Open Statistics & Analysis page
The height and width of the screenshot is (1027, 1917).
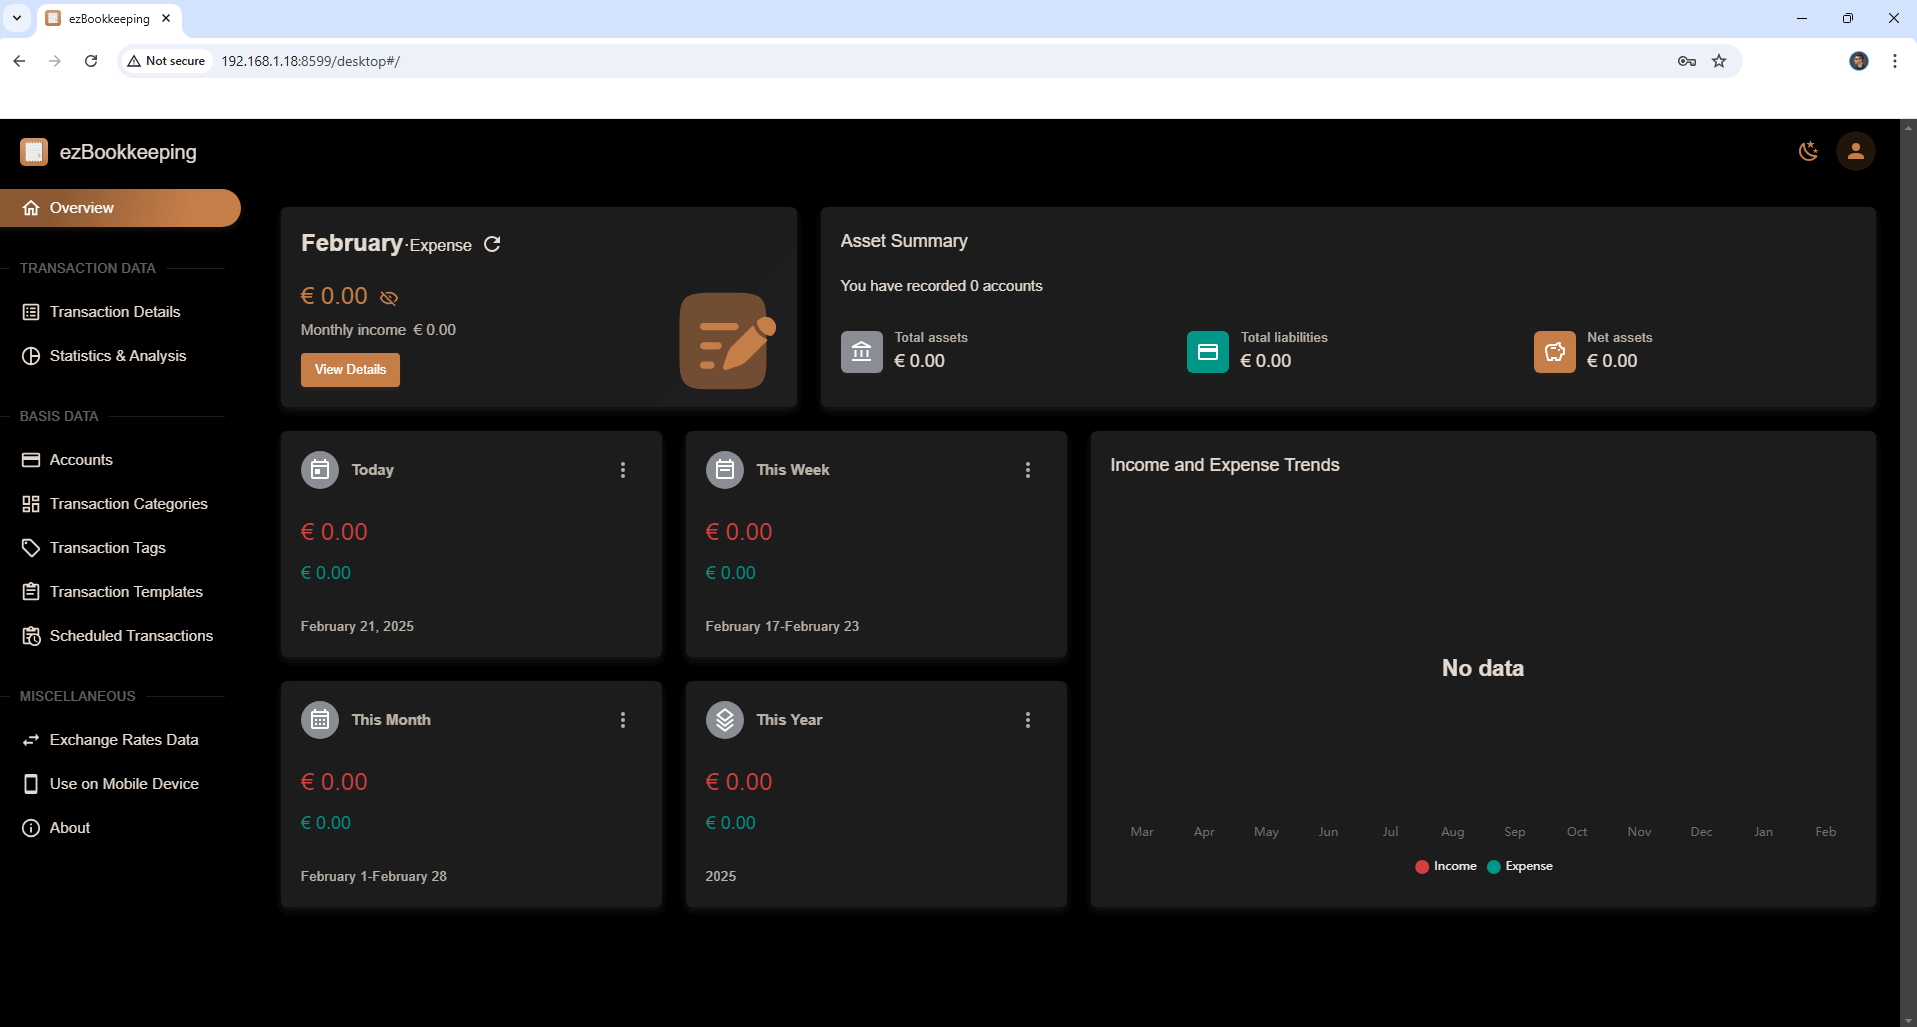coord(118,356)
